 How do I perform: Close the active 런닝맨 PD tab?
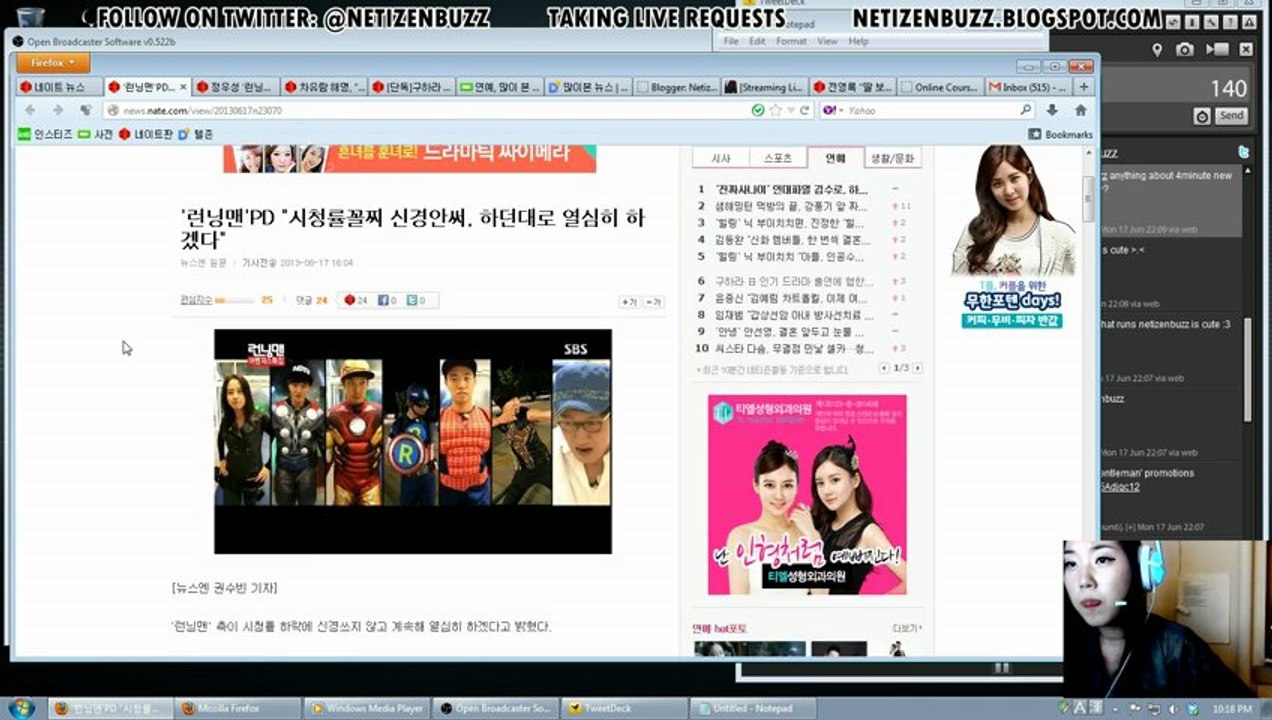[x=182, y=87]
